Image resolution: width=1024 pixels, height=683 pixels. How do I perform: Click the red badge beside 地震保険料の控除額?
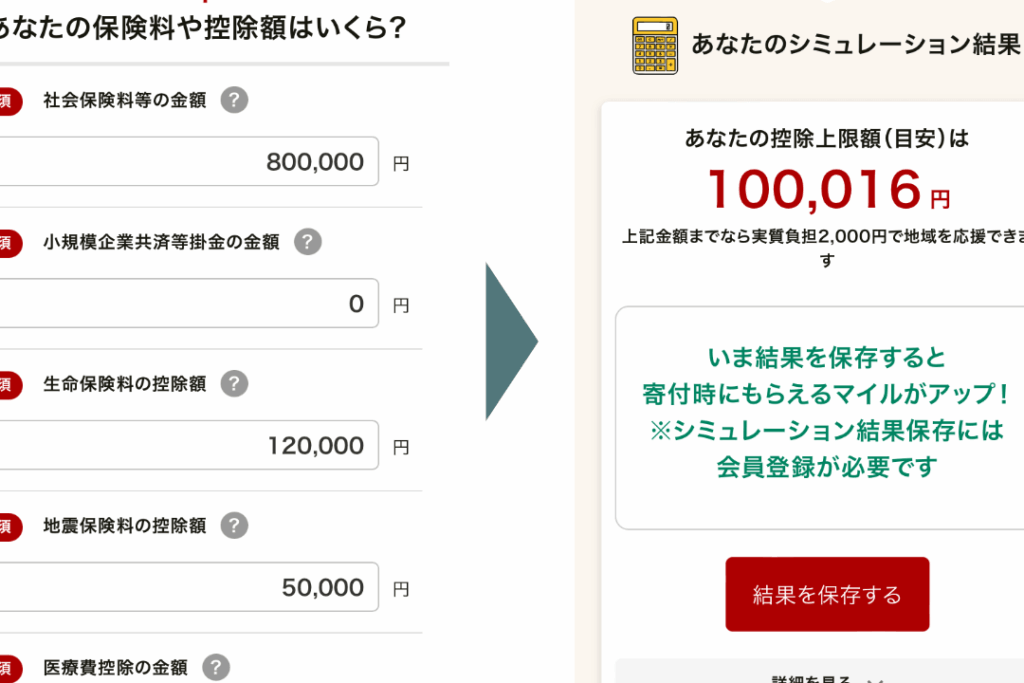click(8, 526)
